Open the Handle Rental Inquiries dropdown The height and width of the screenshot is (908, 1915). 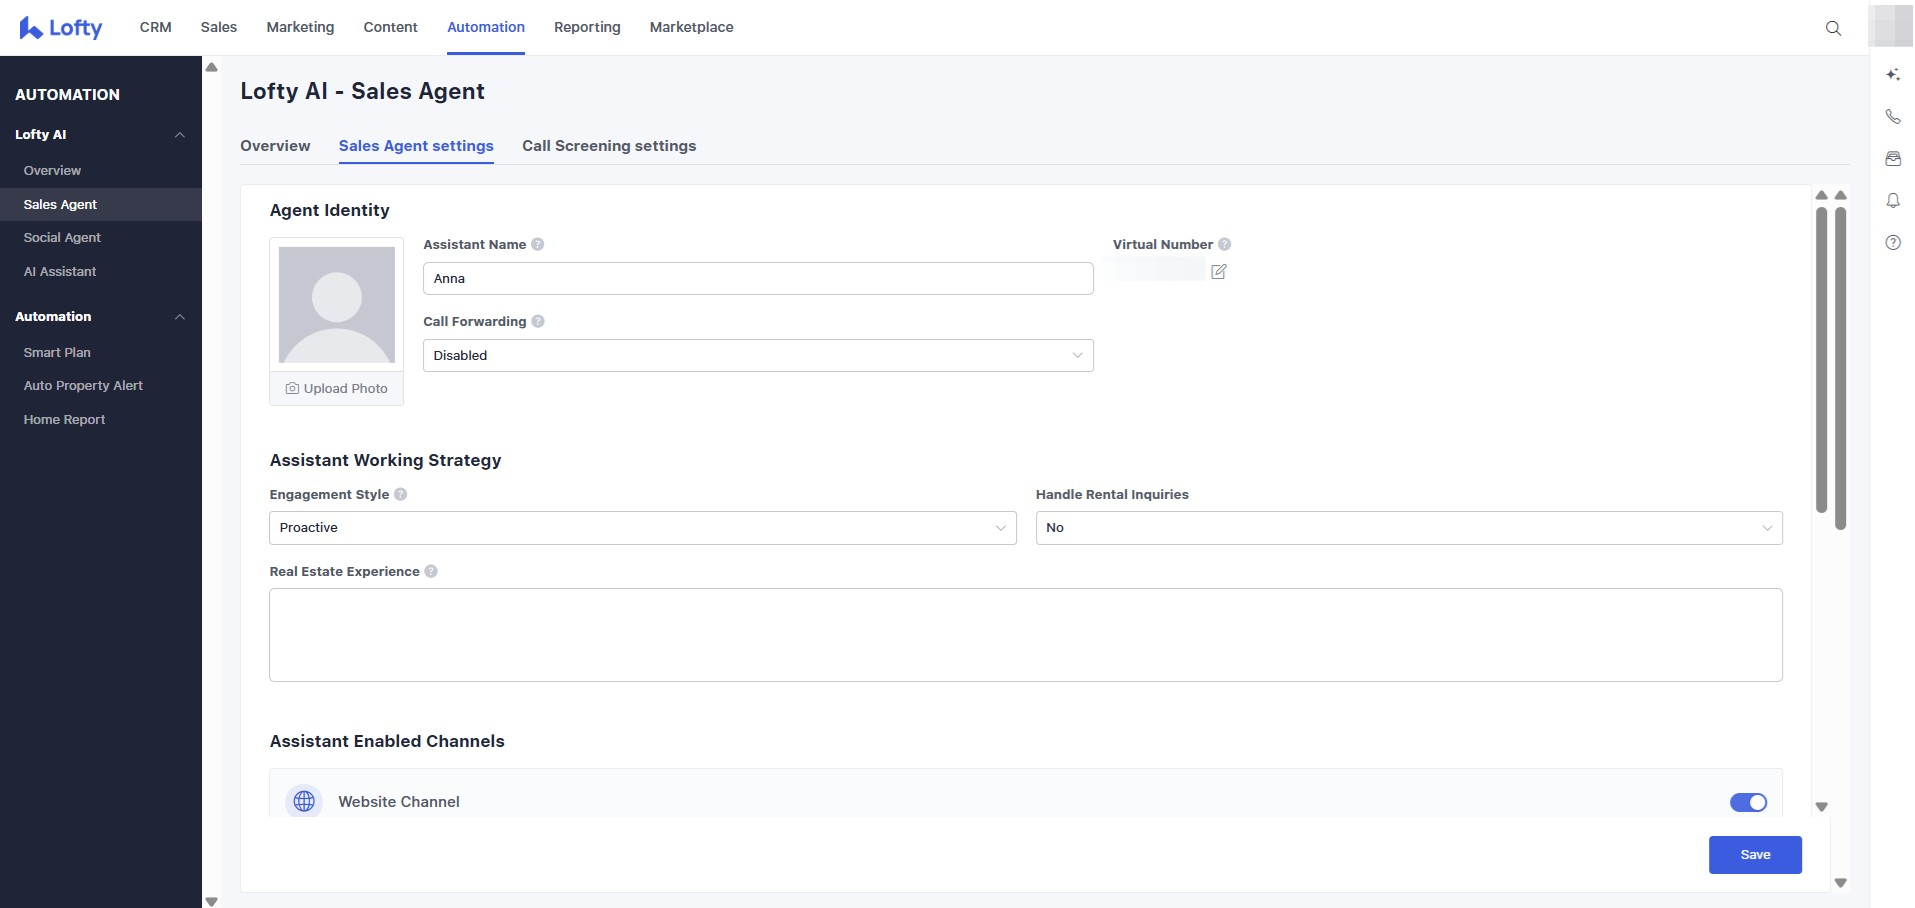click(1408, 528)
